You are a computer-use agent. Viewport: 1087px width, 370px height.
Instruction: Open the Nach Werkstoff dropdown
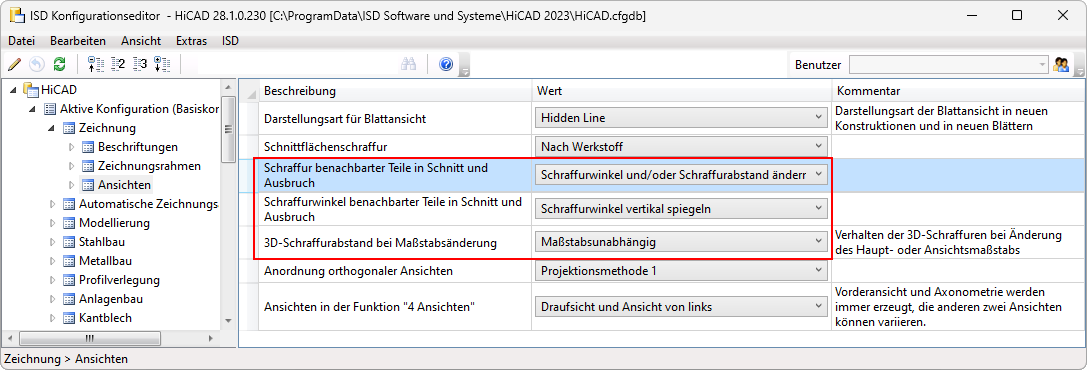681,146
